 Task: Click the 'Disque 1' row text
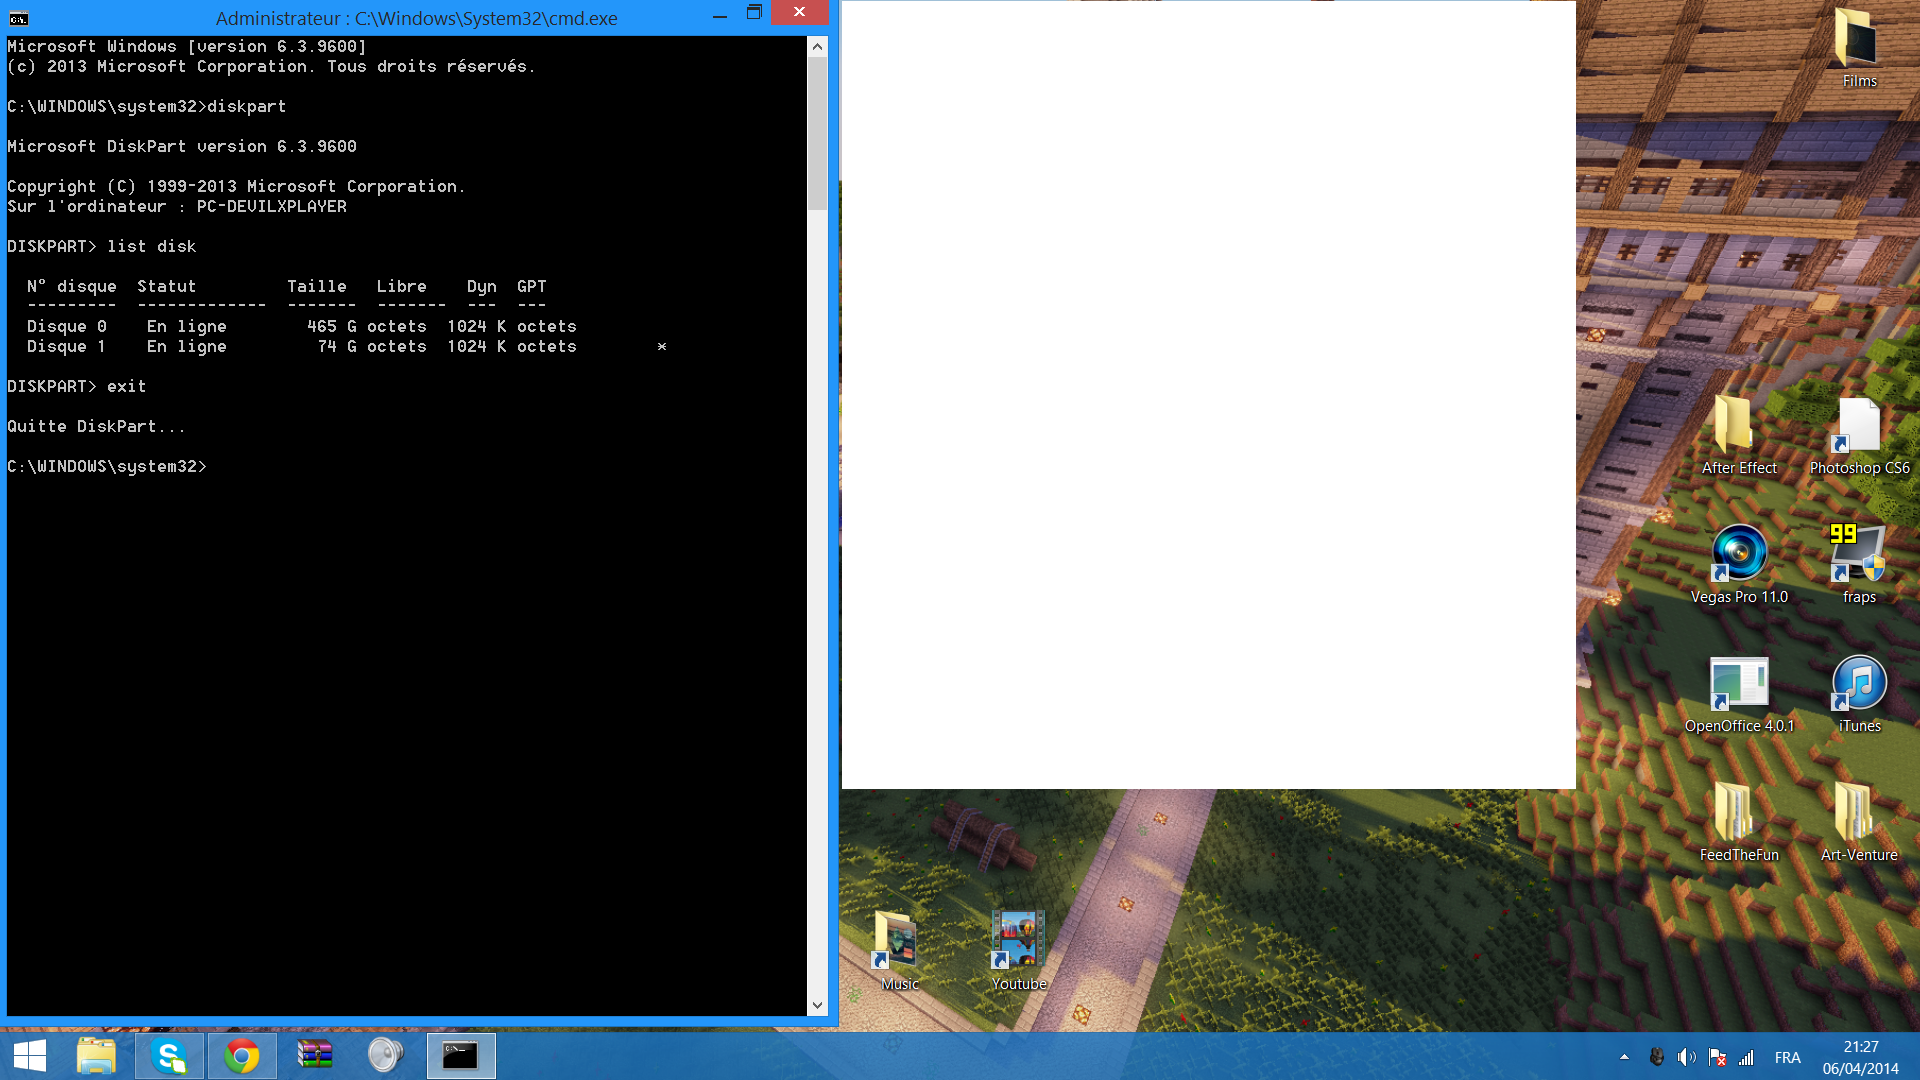coord(346,346)
